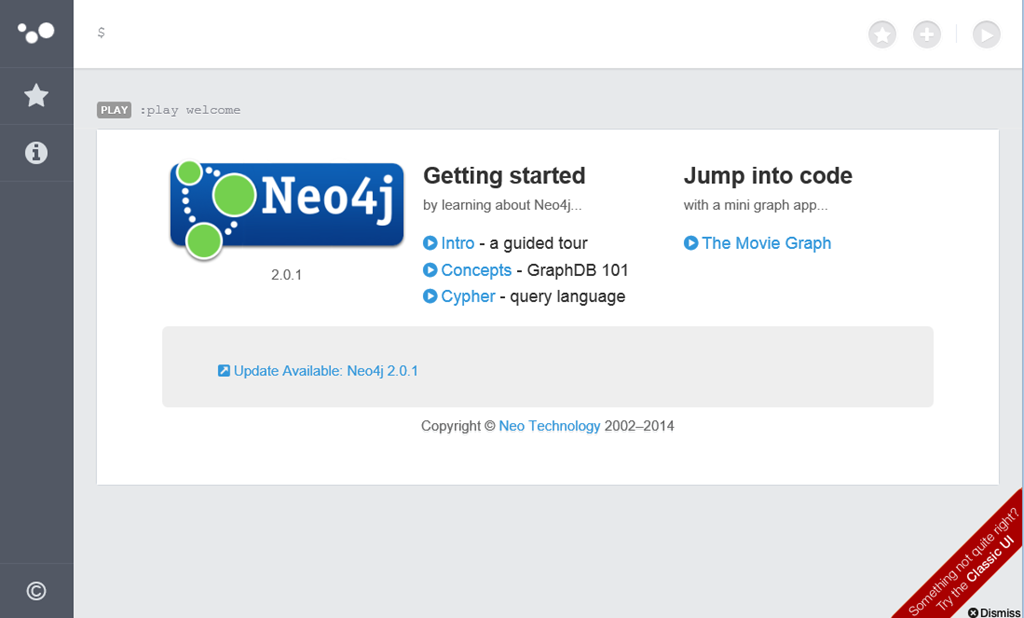Open the favorites star in sidebar

point(36,95)
